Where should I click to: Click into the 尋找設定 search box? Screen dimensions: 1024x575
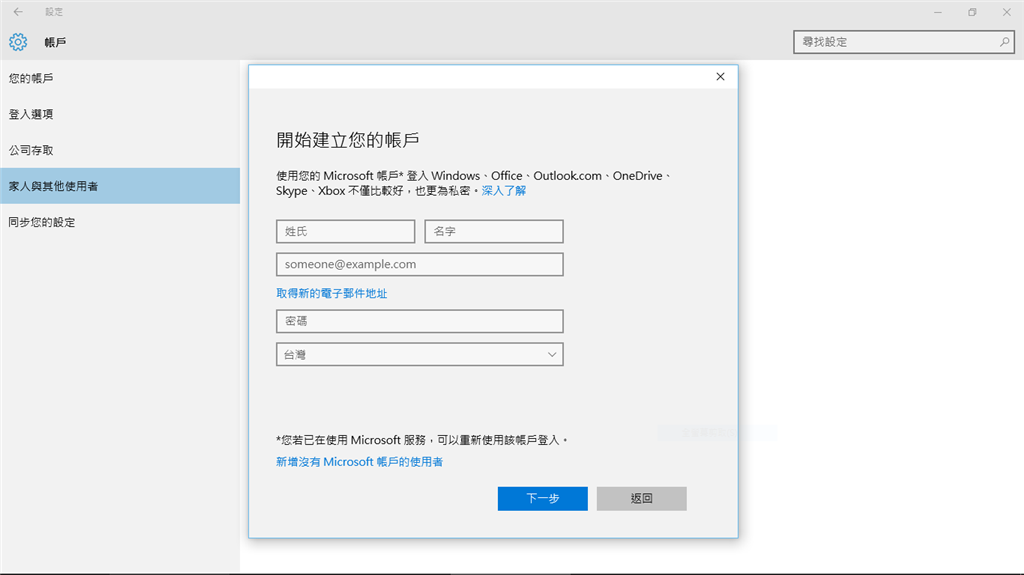[x=903, y=42]
